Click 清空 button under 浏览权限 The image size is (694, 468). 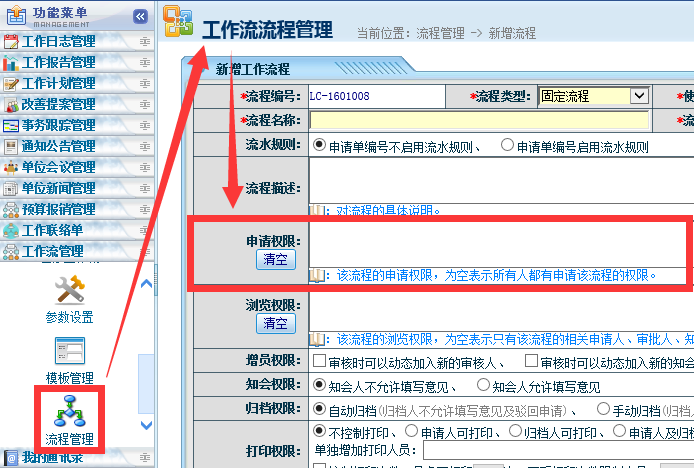(275, 323)
